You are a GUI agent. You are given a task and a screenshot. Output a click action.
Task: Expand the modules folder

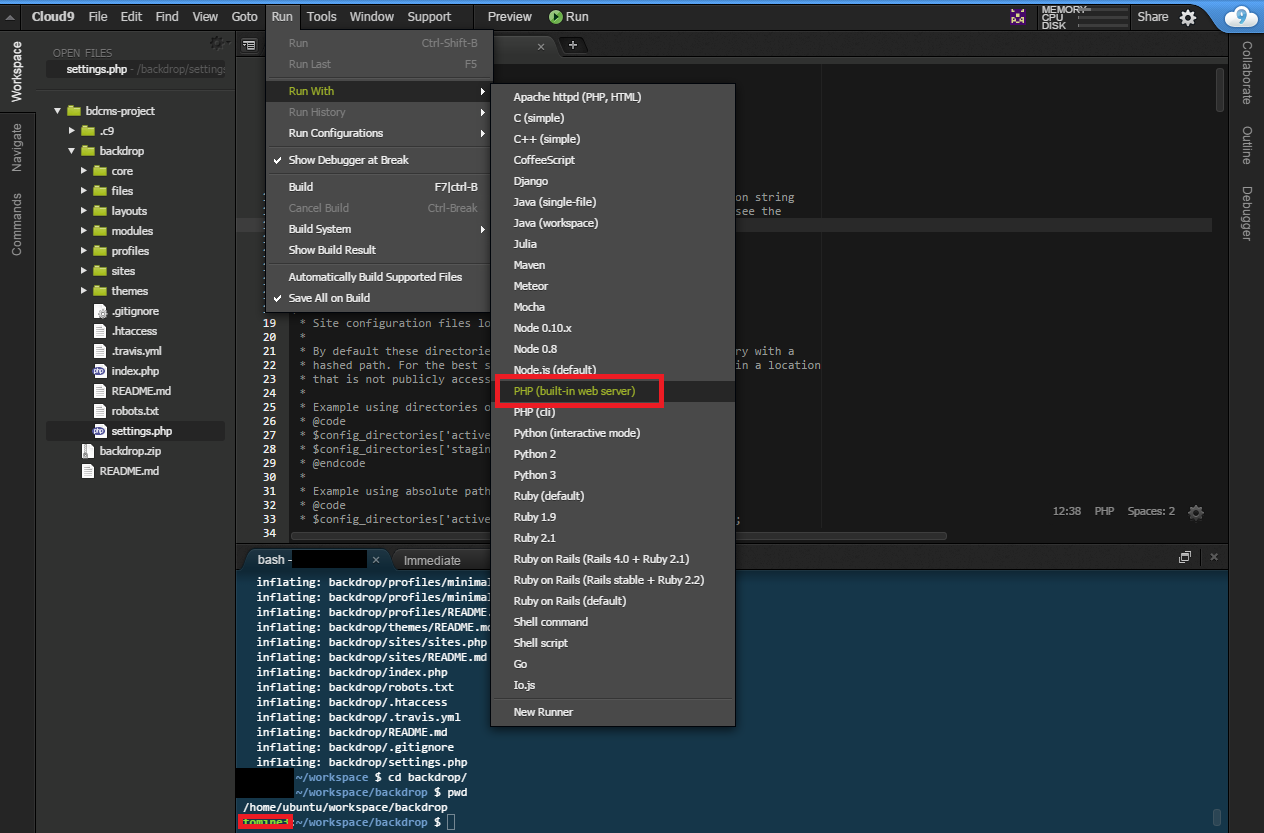pos(85,231)
